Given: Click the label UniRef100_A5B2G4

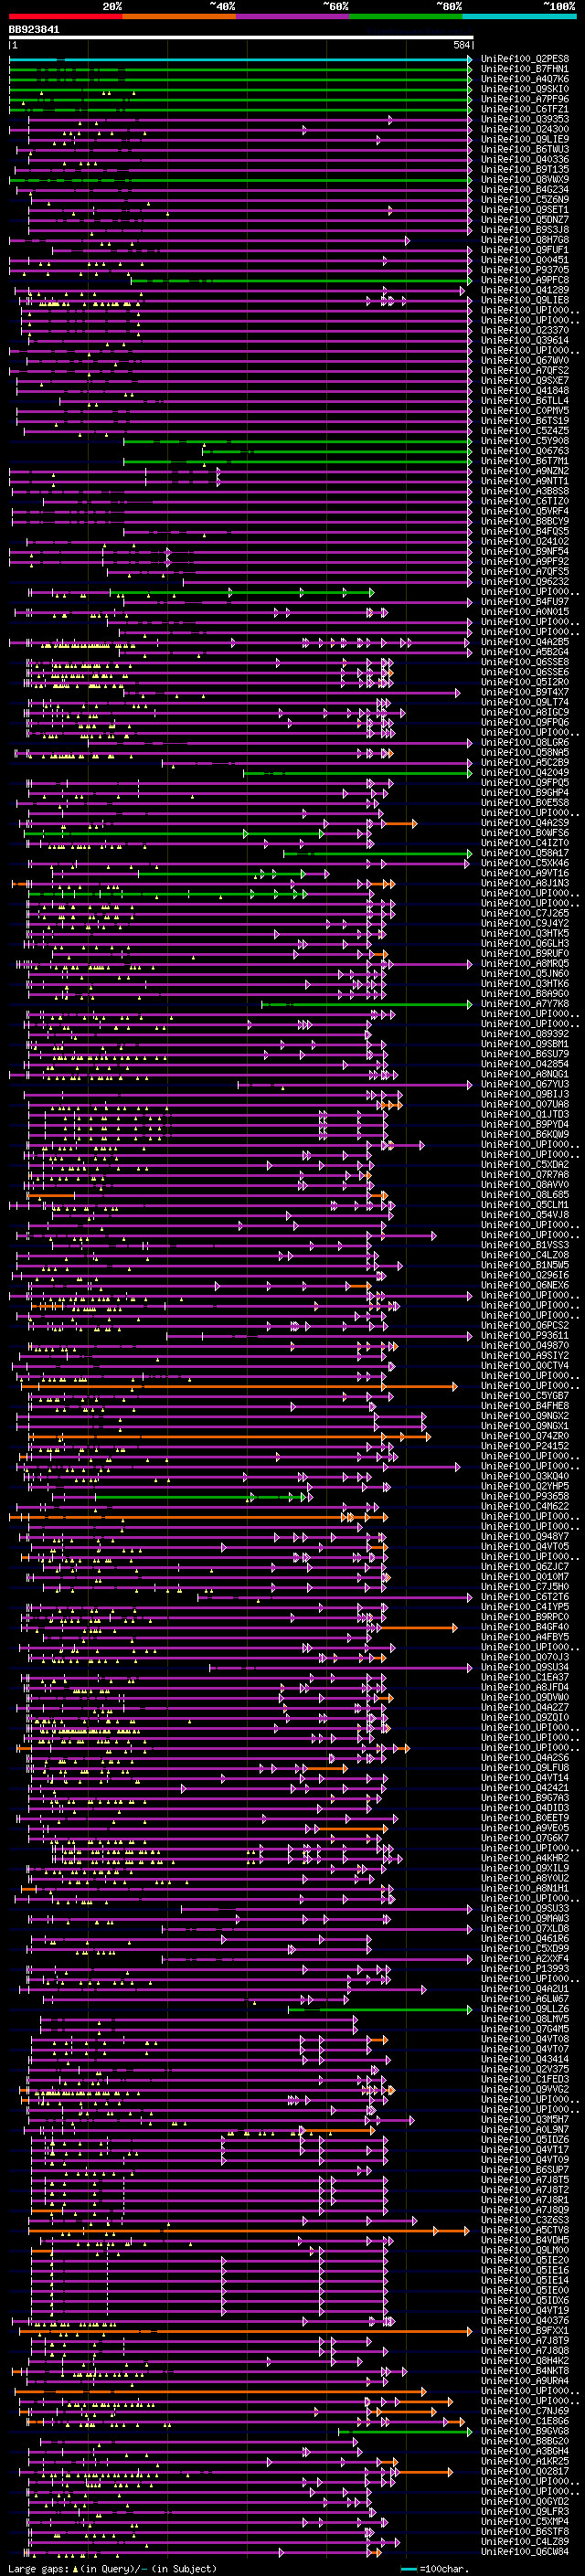Looking at the screenshot, I should click(x=525, y=652).
